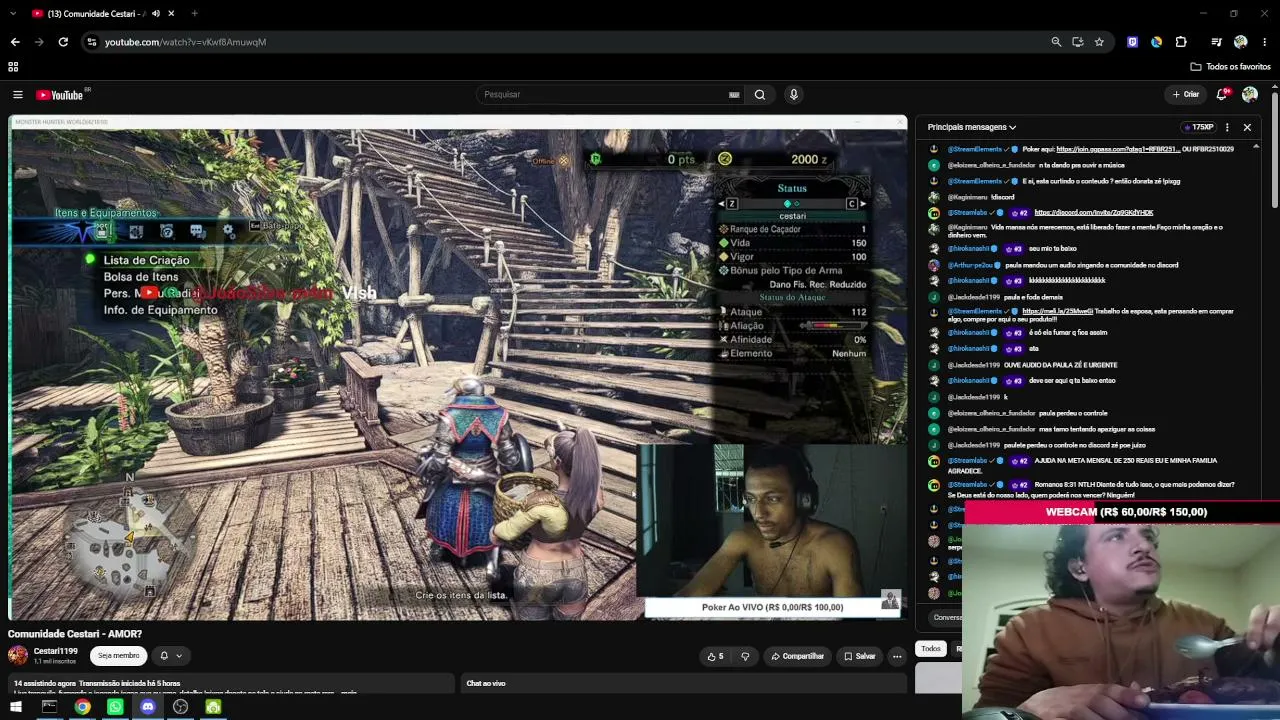The width and height of the screenshot is (1280, 720).
Task: Open the meli.la link in chat
Action: point(1058,311)
